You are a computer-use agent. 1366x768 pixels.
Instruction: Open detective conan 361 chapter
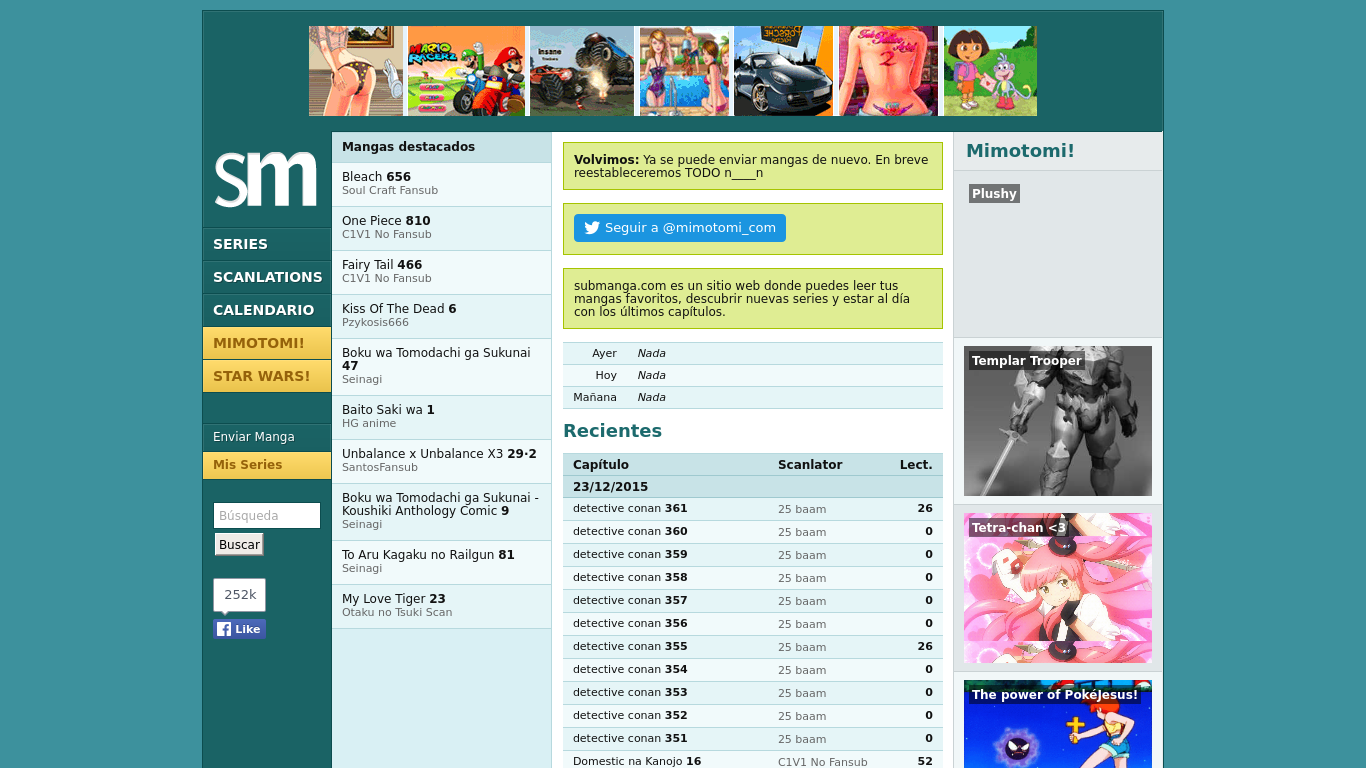tap(630, 509)
